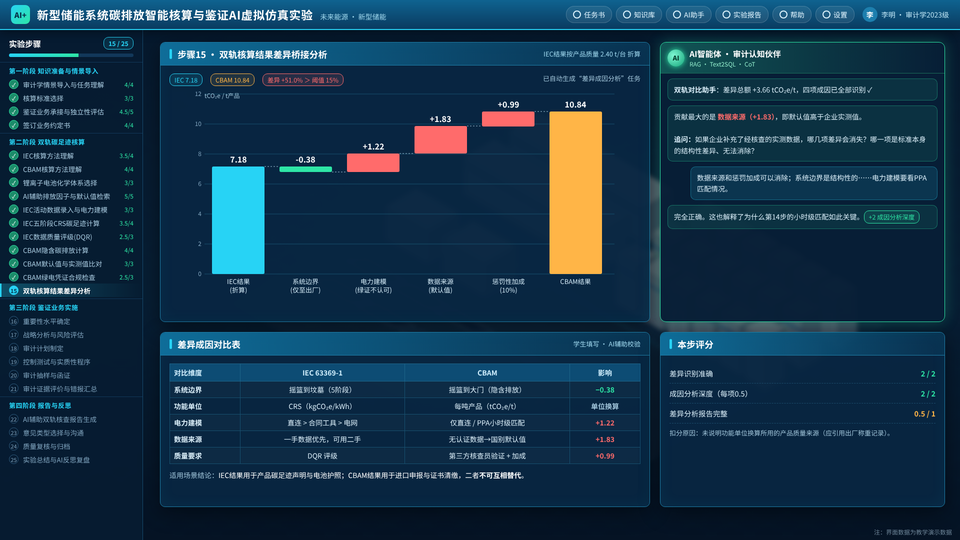Open the 设置 top menu

[834, 15]
